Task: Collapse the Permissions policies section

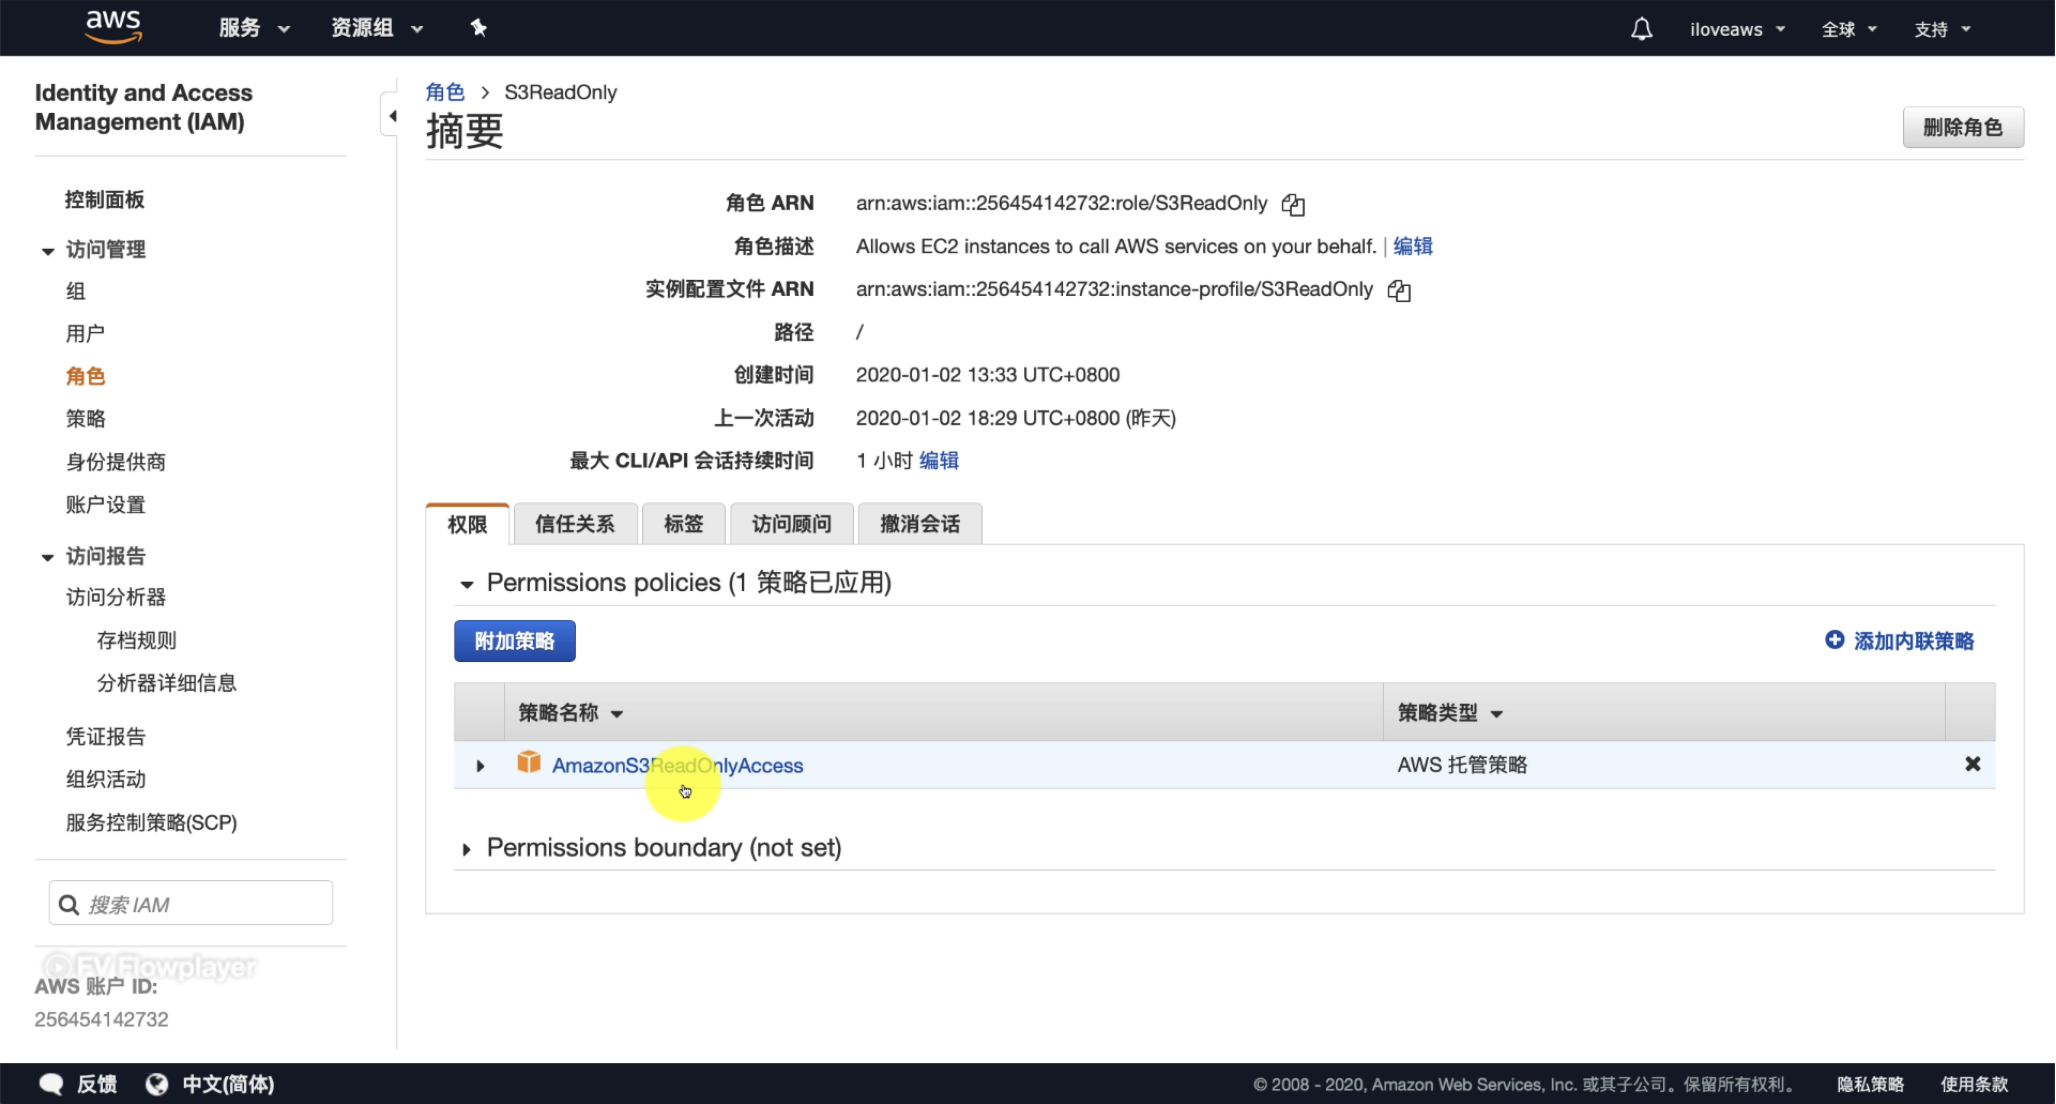Action: point(466,584)
